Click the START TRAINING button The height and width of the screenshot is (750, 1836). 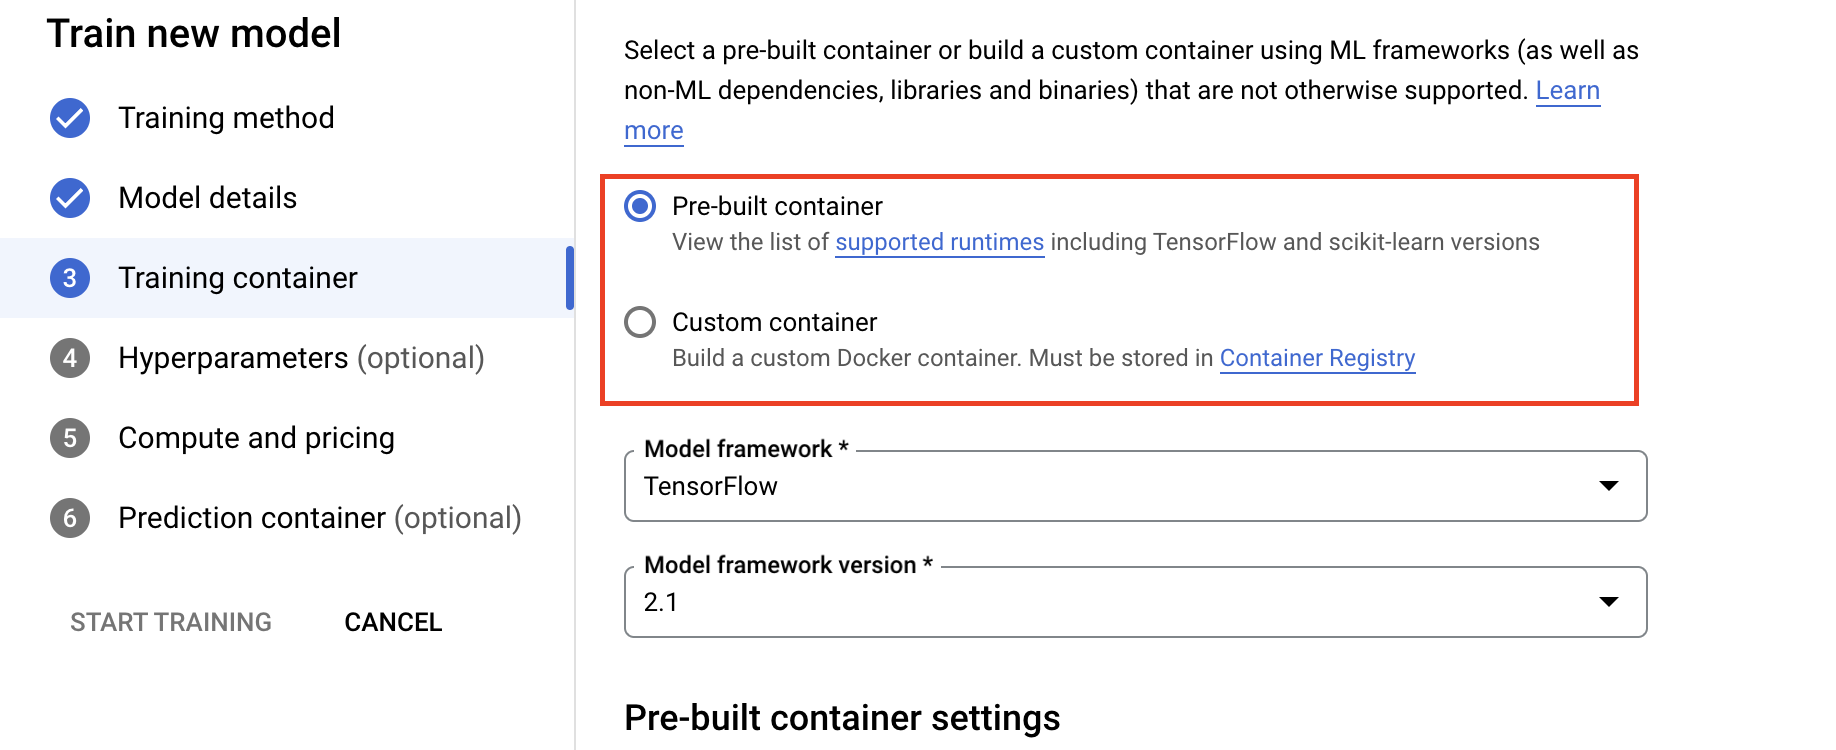point(170,621)
